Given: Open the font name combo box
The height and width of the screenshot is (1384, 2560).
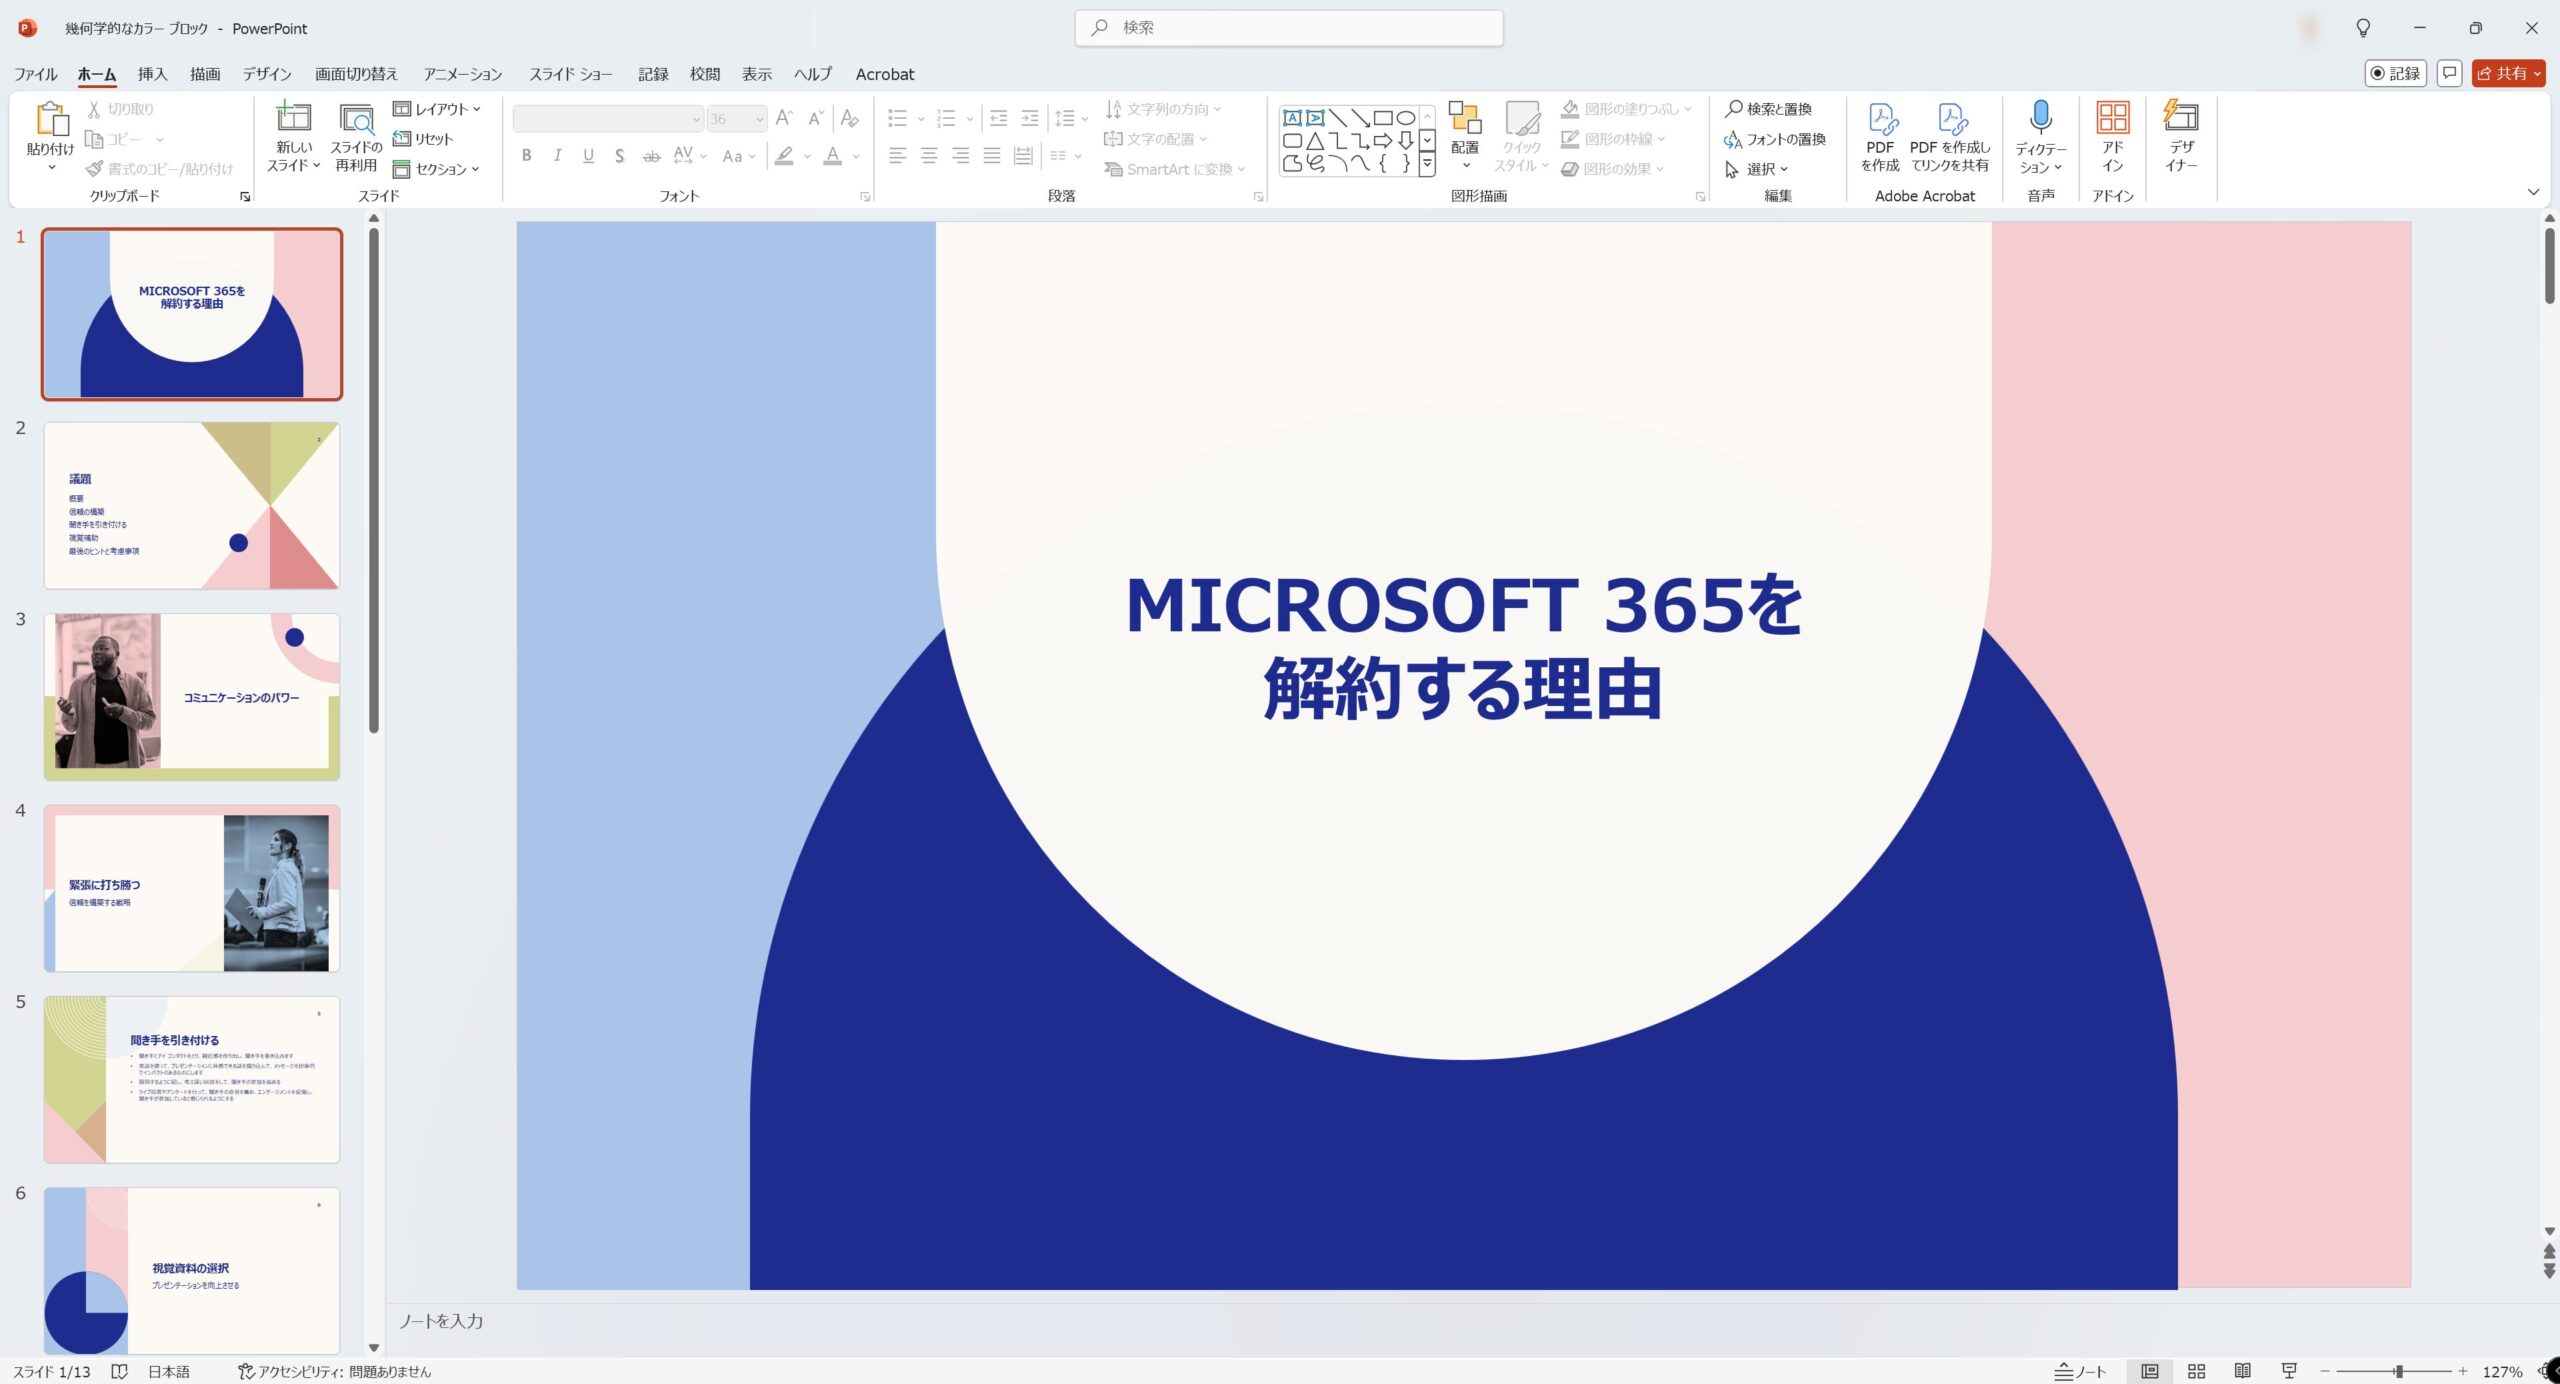Looking at the screenshot, I should 608,119.
